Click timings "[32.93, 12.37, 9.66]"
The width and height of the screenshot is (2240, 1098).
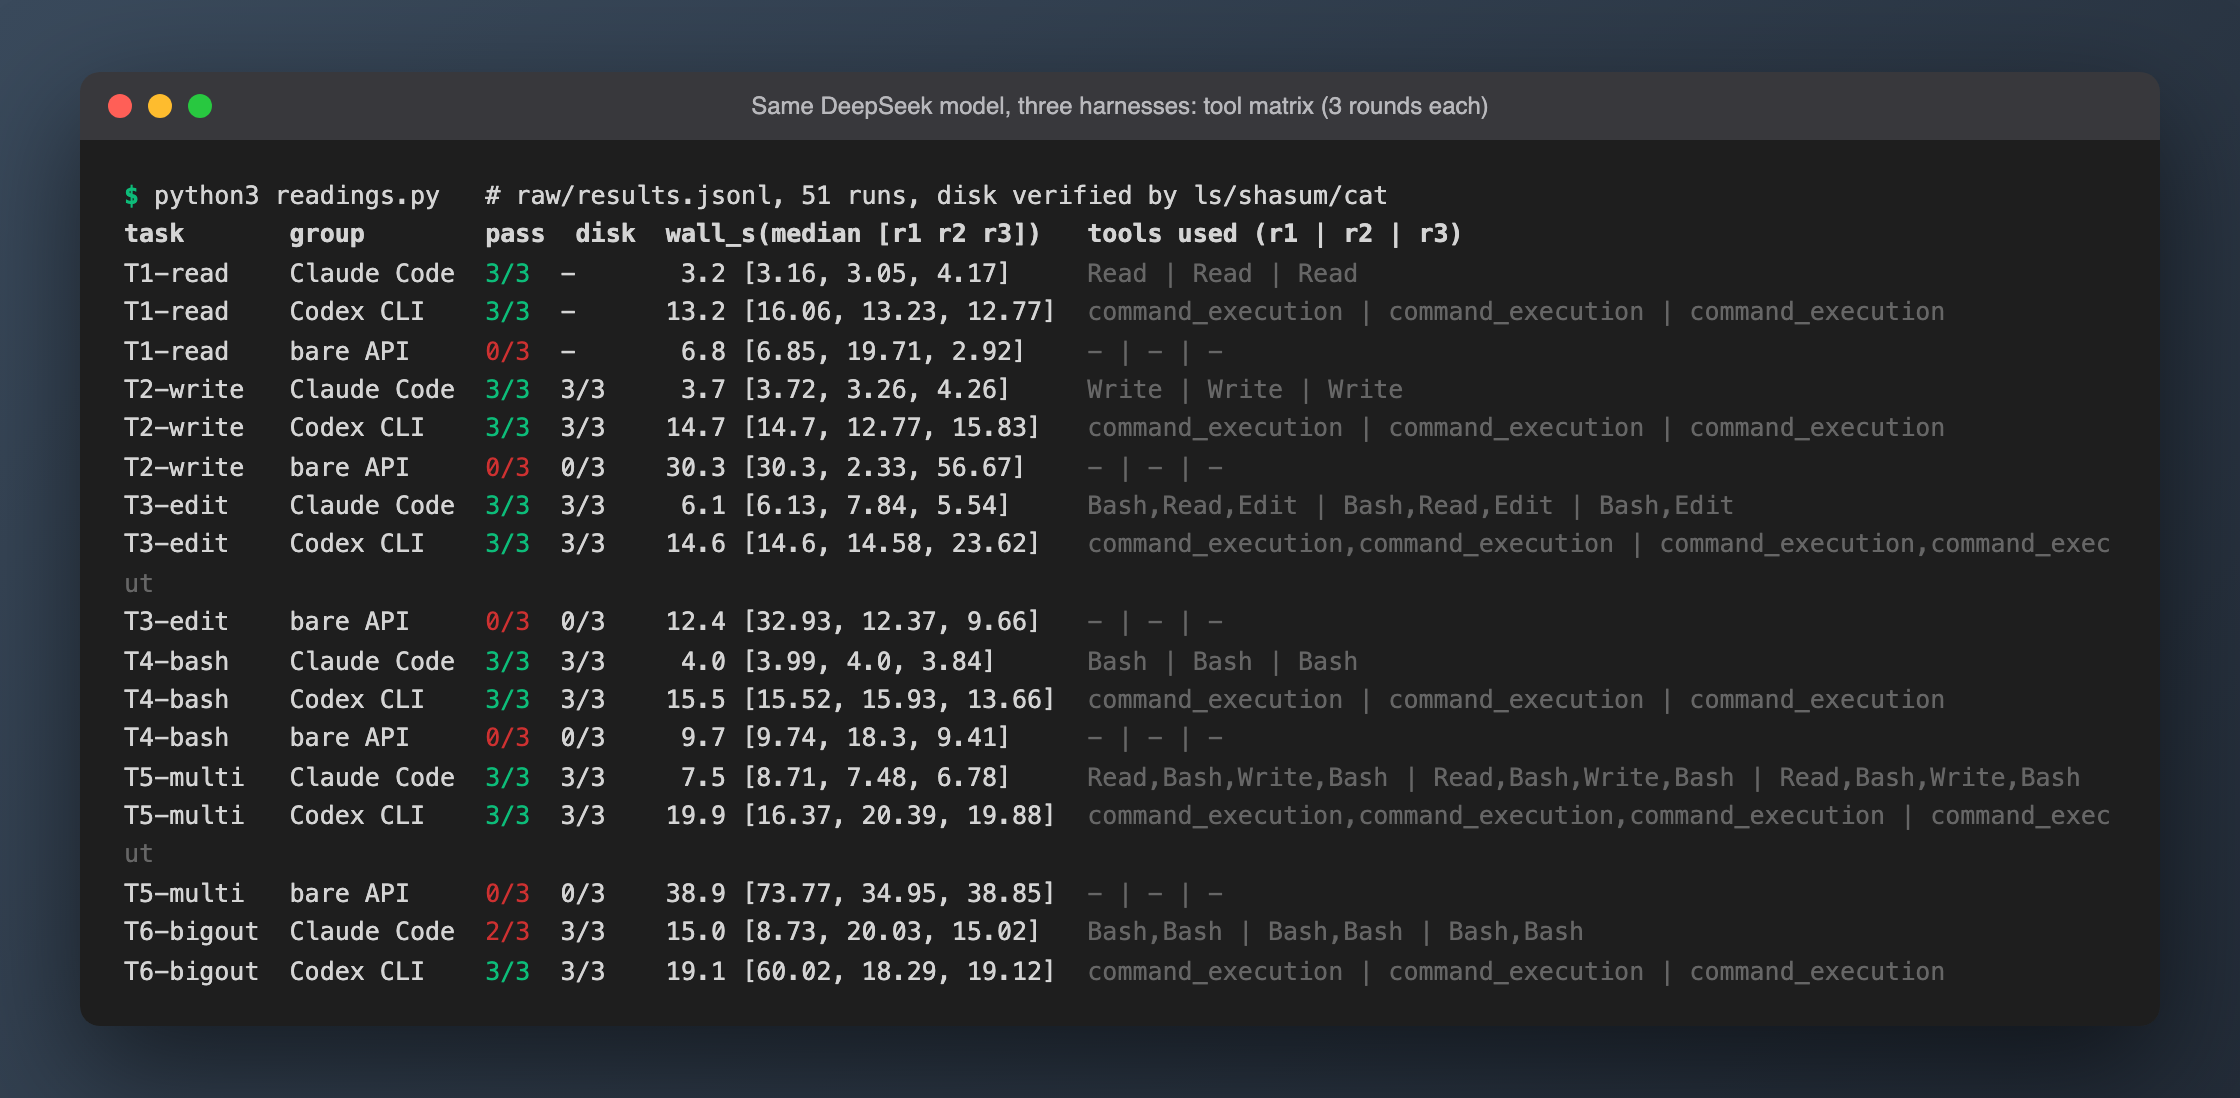[x=892, y=622]
